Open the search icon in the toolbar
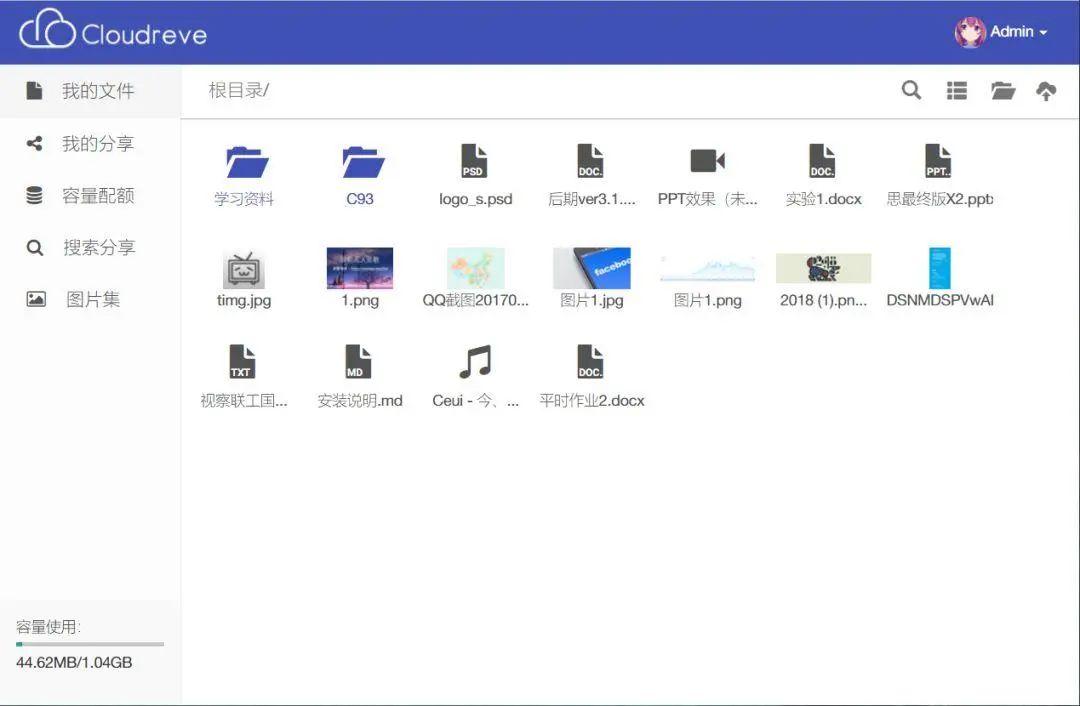 coord(911,90)
